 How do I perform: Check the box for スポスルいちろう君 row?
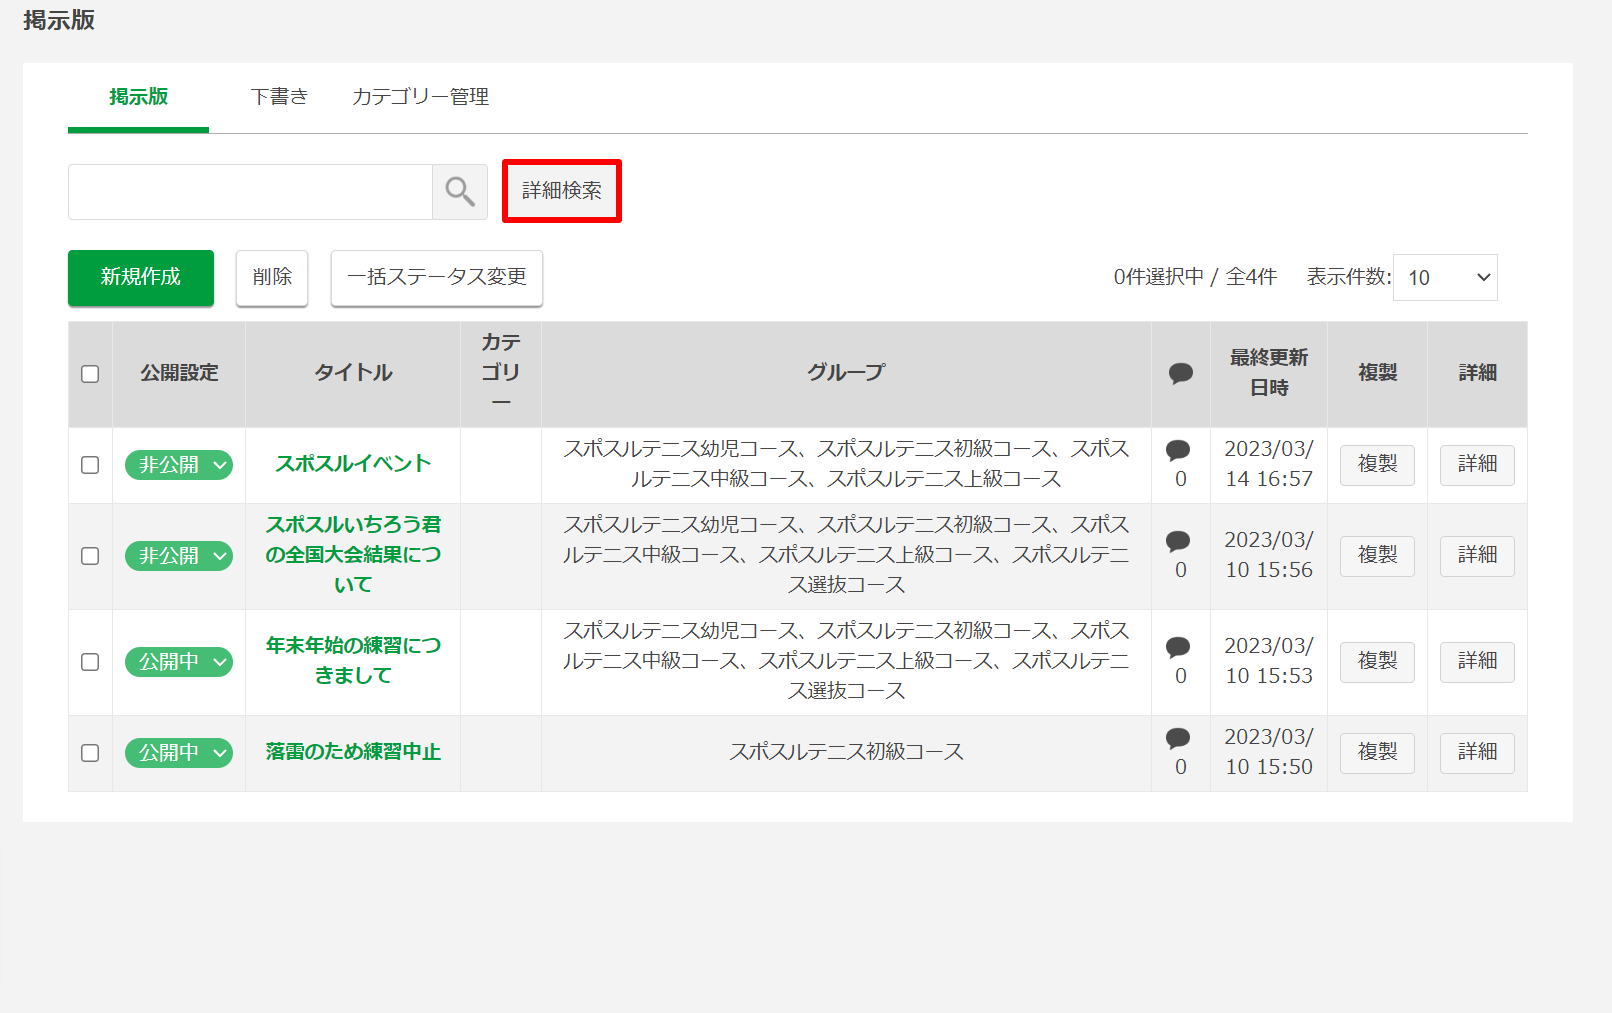pos(90,556)
